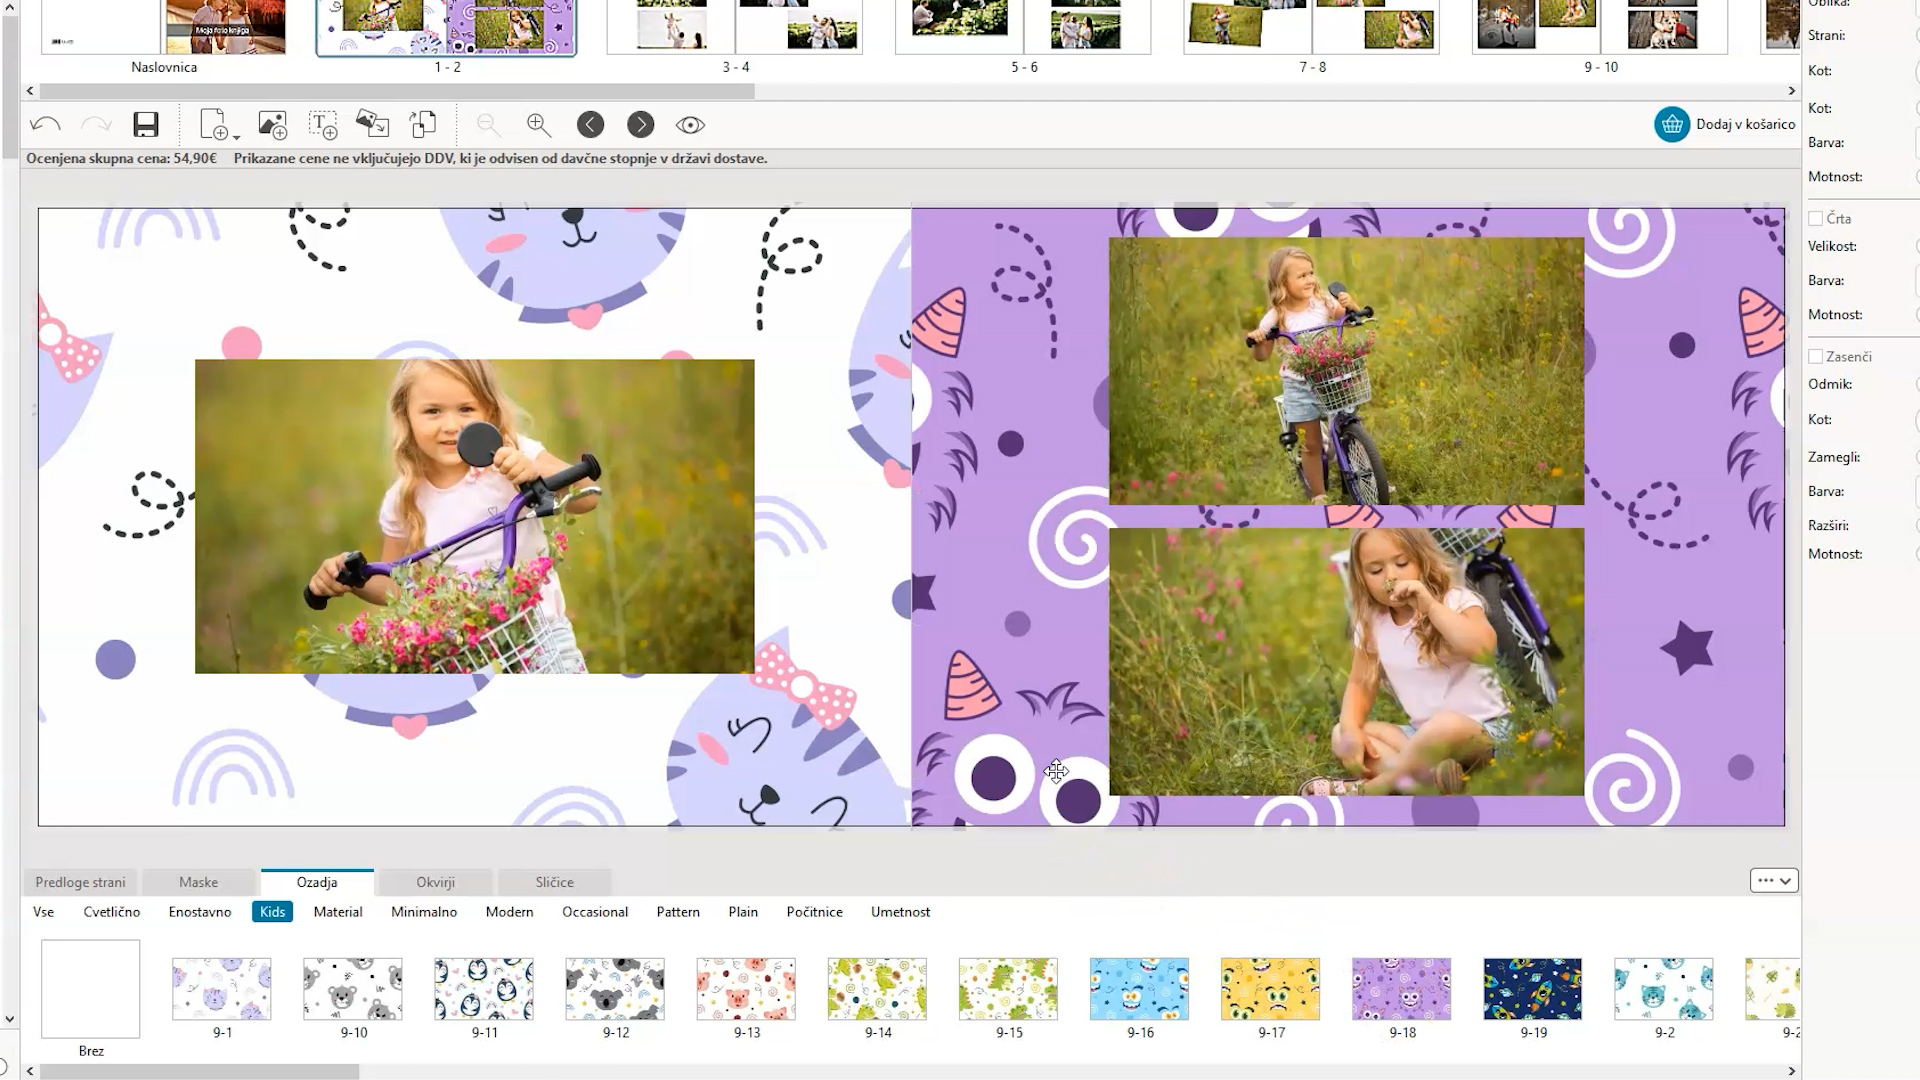Open the Maske tab

click(x=198, y=882)
